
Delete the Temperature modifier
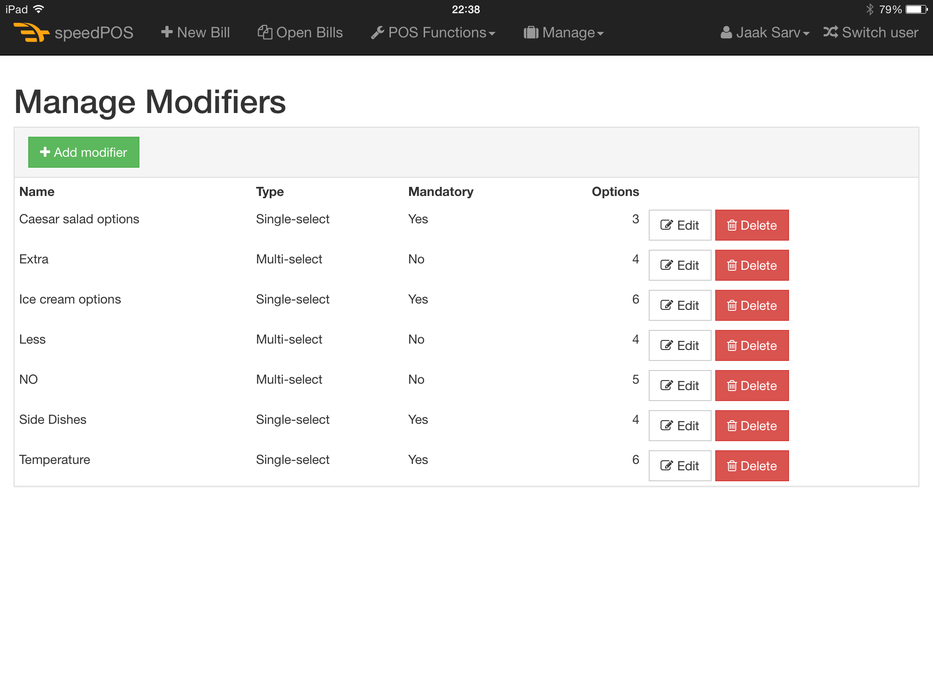point(752,466)
